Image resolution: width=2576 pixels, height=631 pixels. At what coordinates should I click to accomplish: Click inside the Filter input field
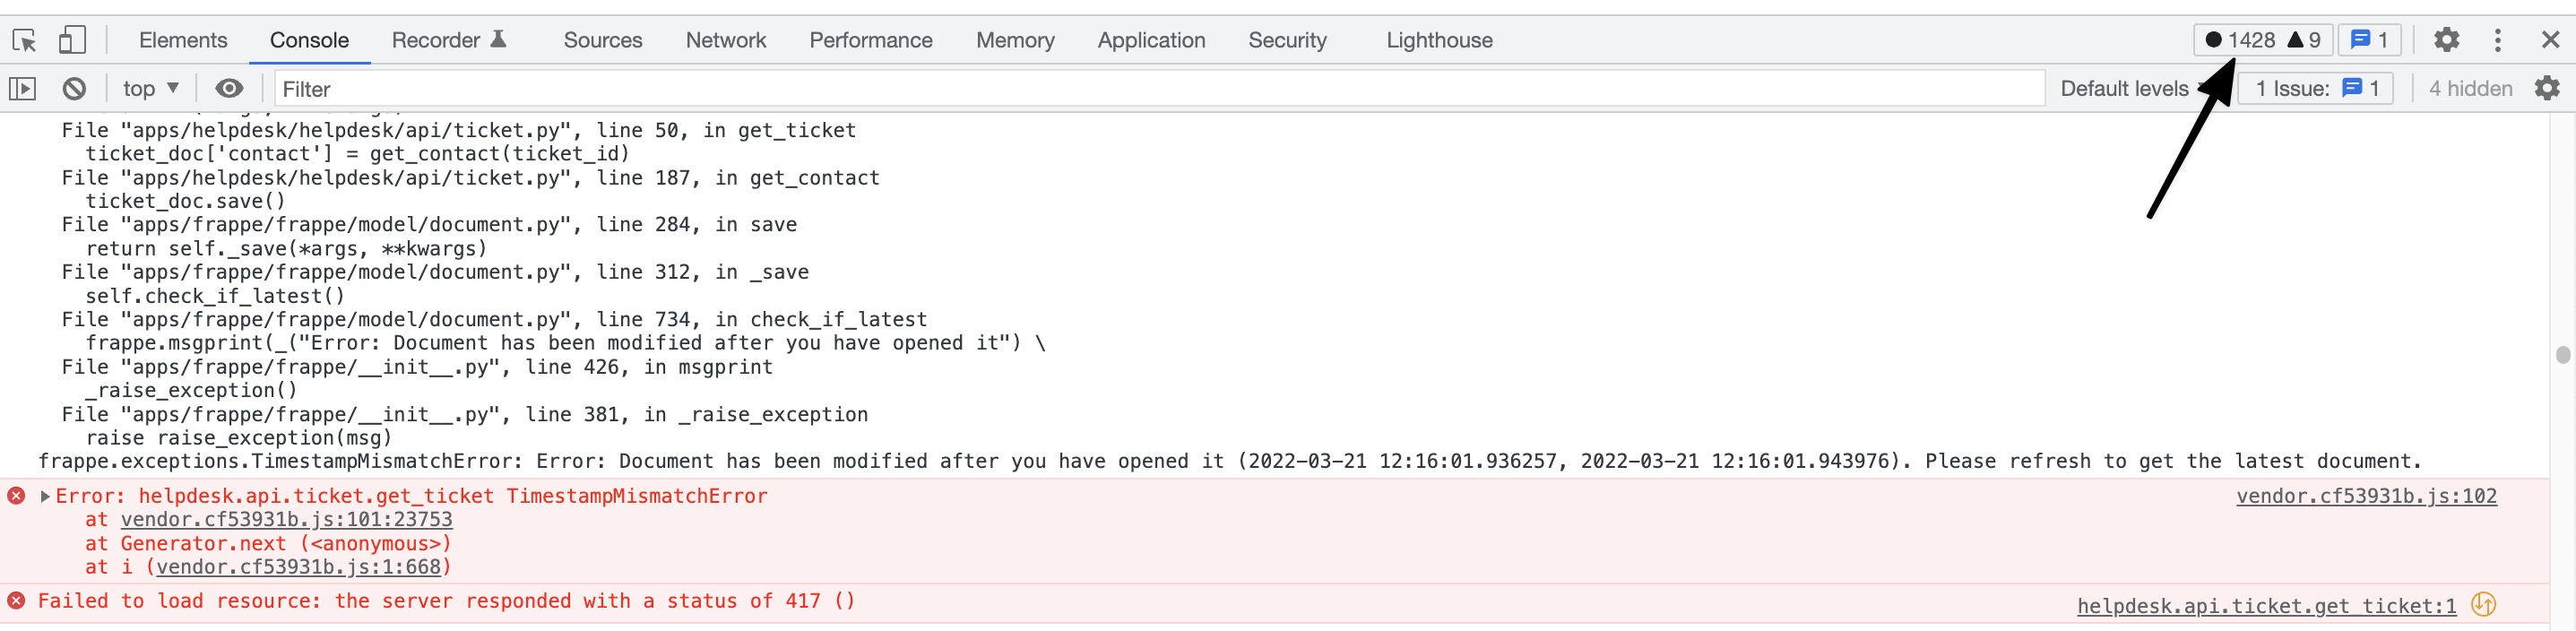coord(600,88)
